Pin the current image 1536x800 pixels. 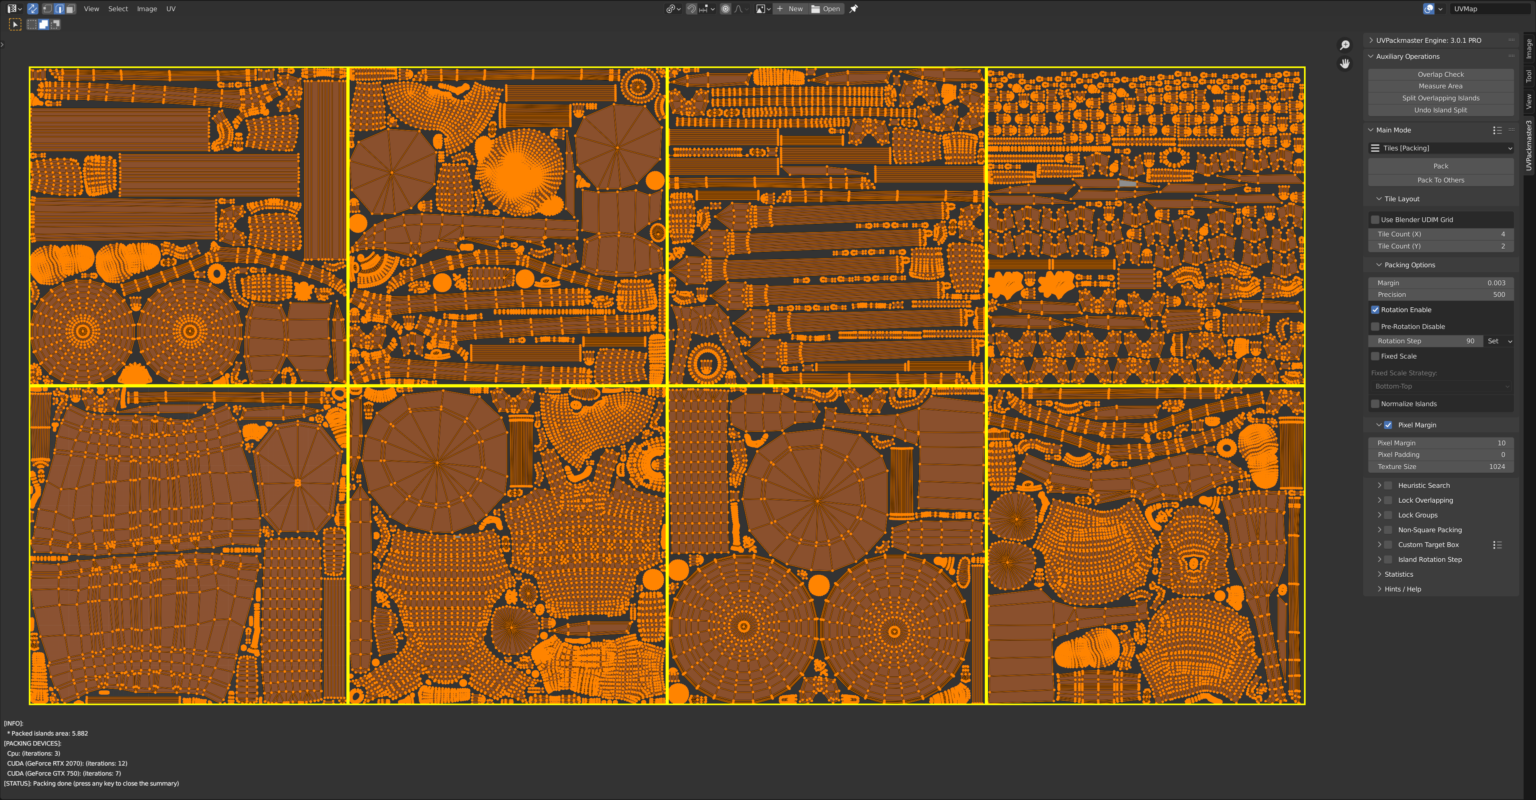tap(854, 9)
